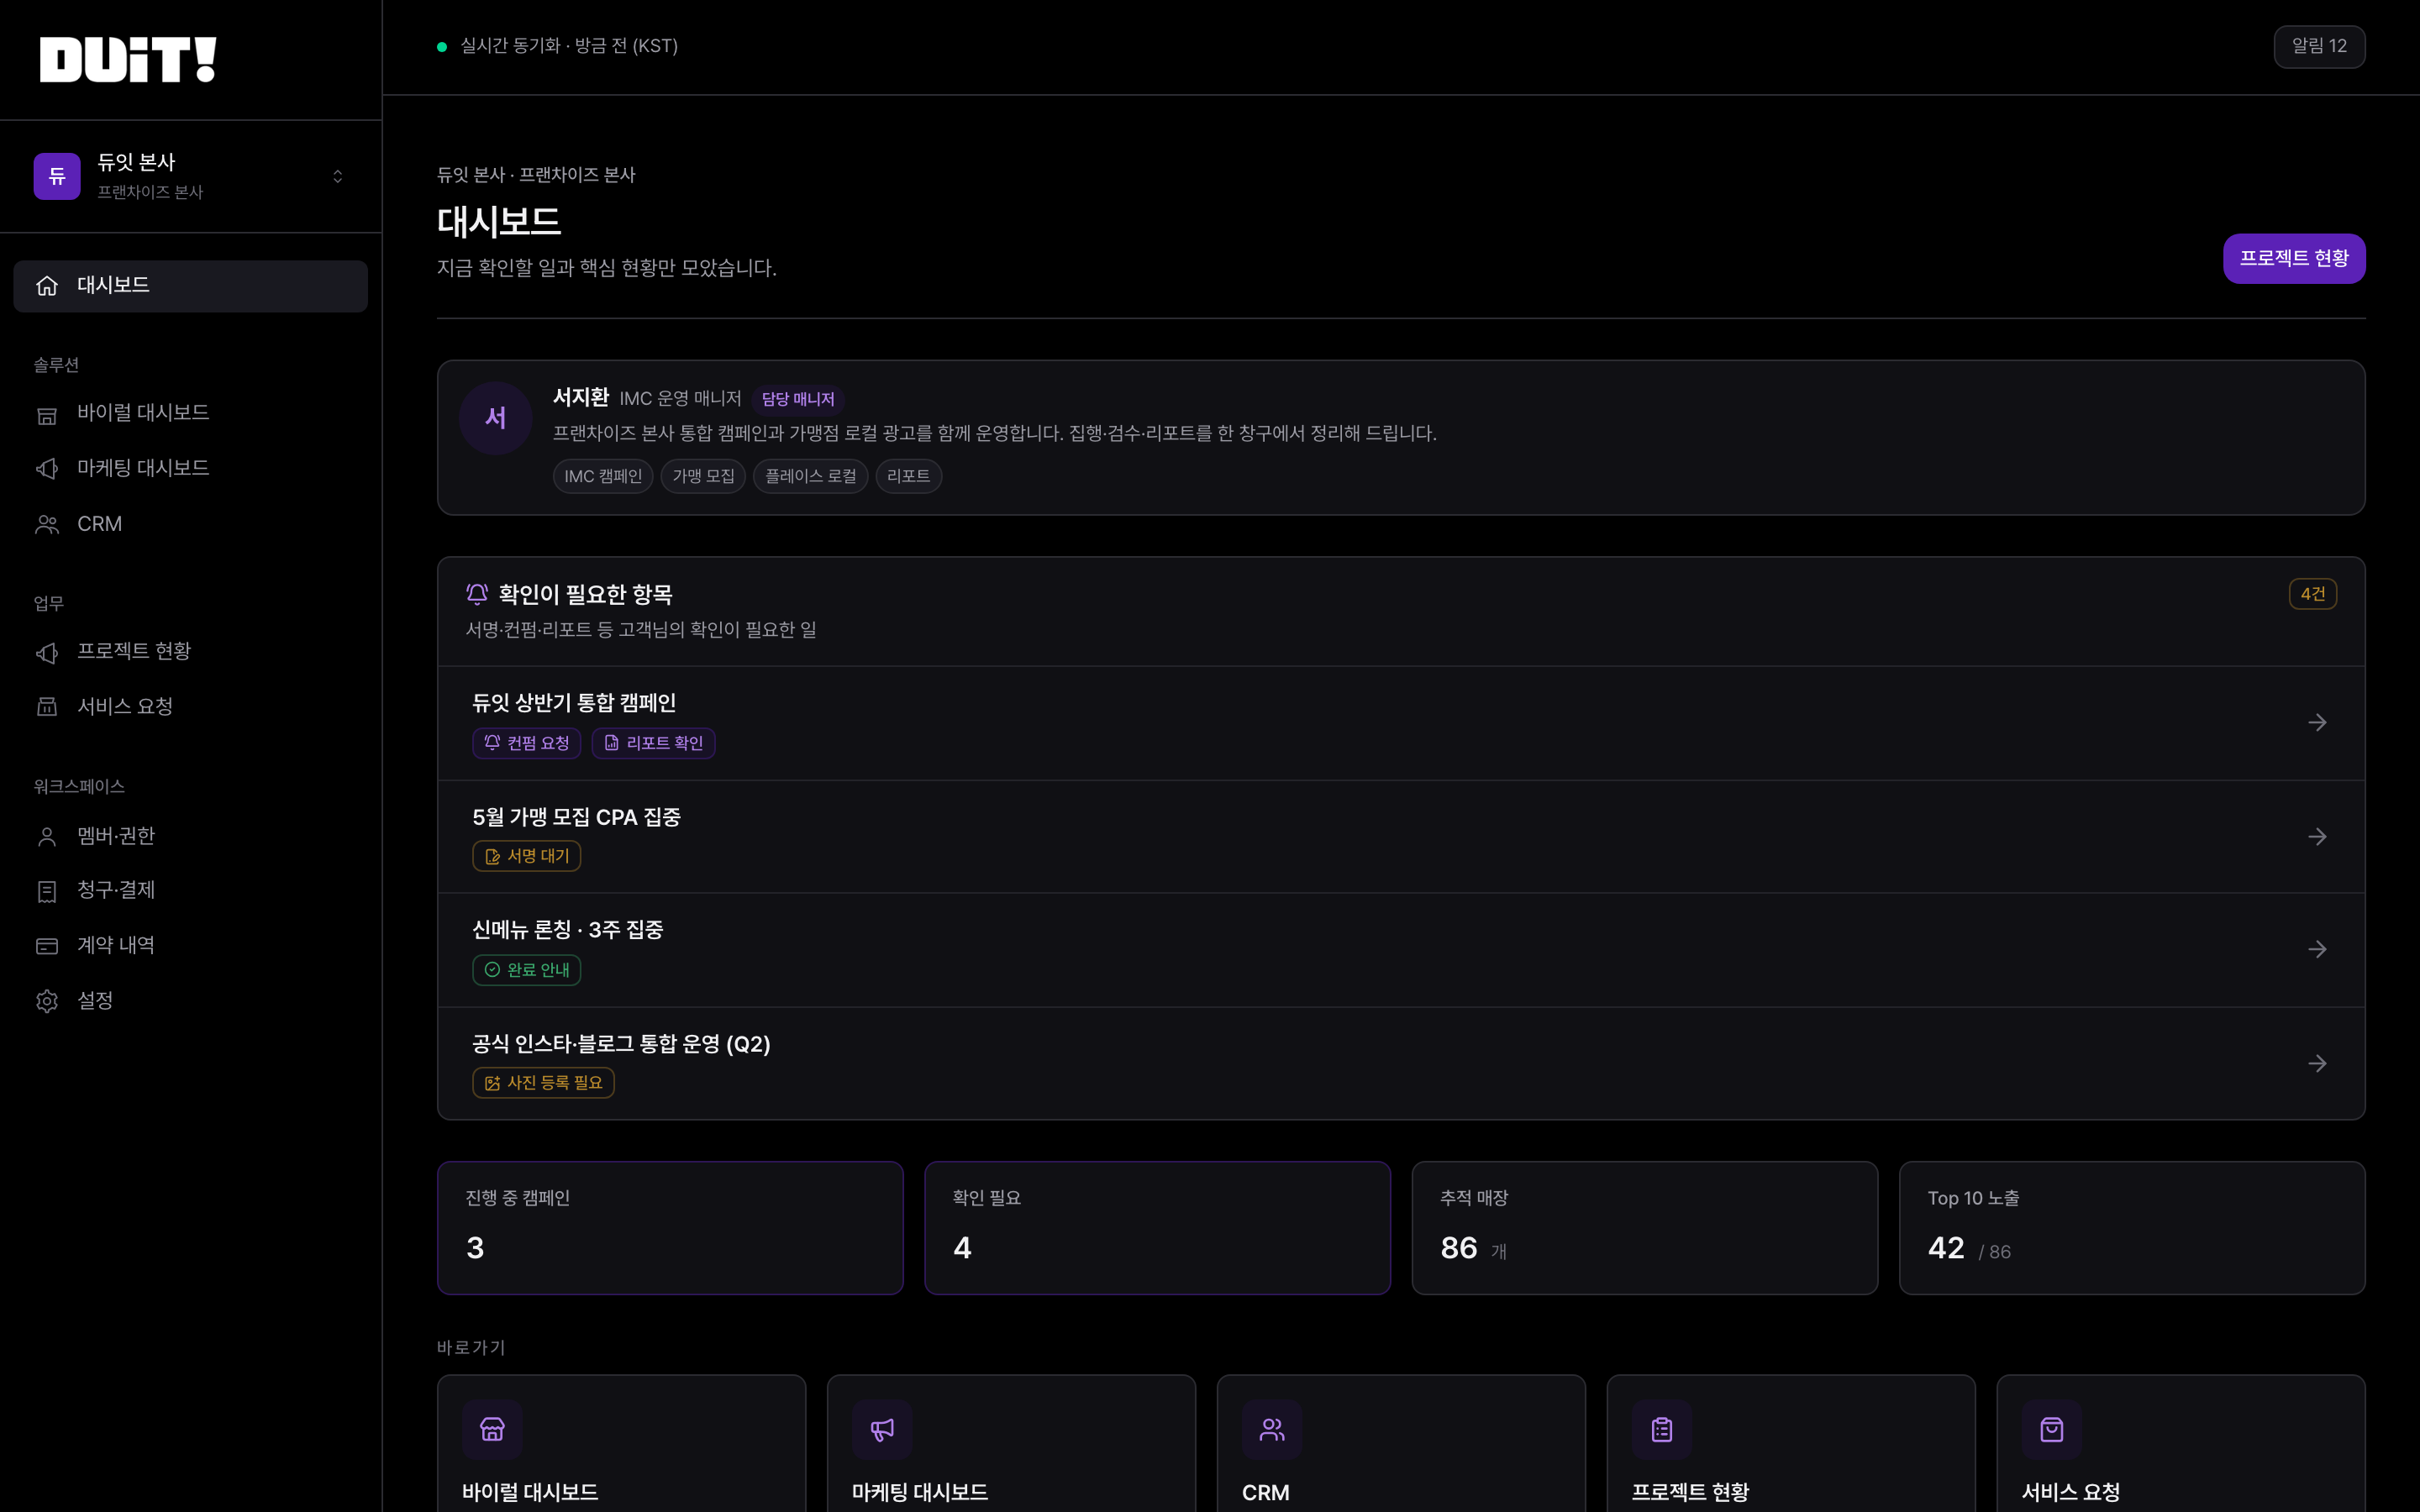Click the 컨펌 요청 badge
The width and height of the screenshot is (2420, 1512).
(526, 743)
